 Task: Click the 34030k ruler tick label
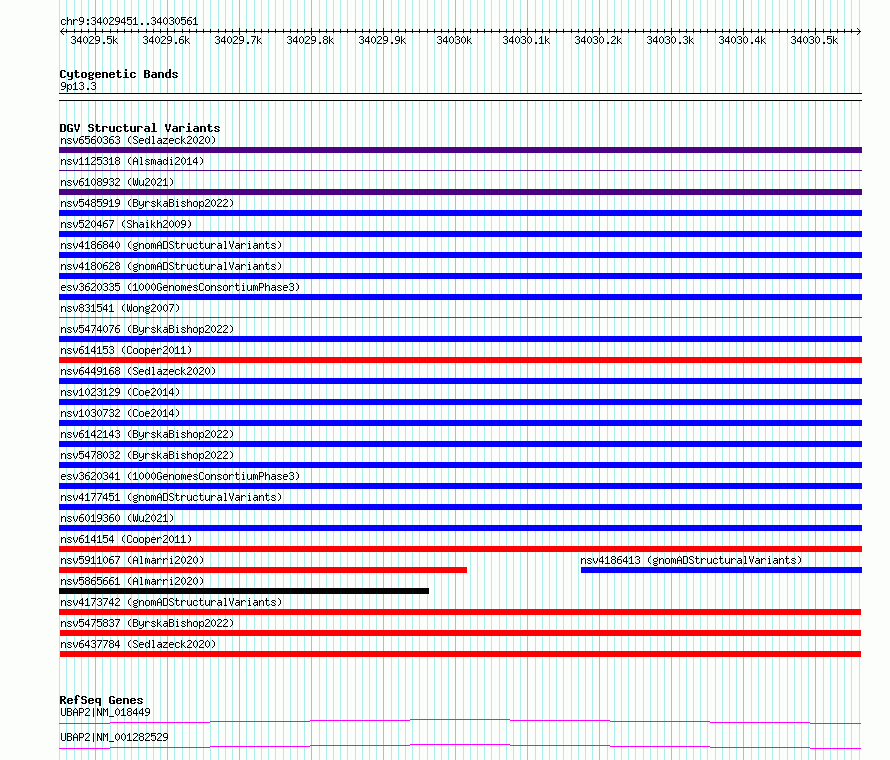click(454, 40)
